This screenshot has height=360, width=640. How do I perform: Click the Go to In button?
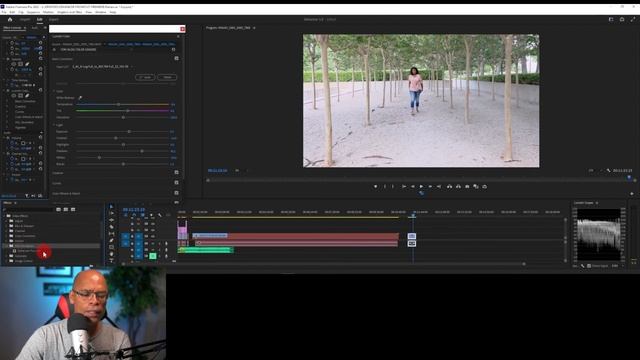(404, 187)
